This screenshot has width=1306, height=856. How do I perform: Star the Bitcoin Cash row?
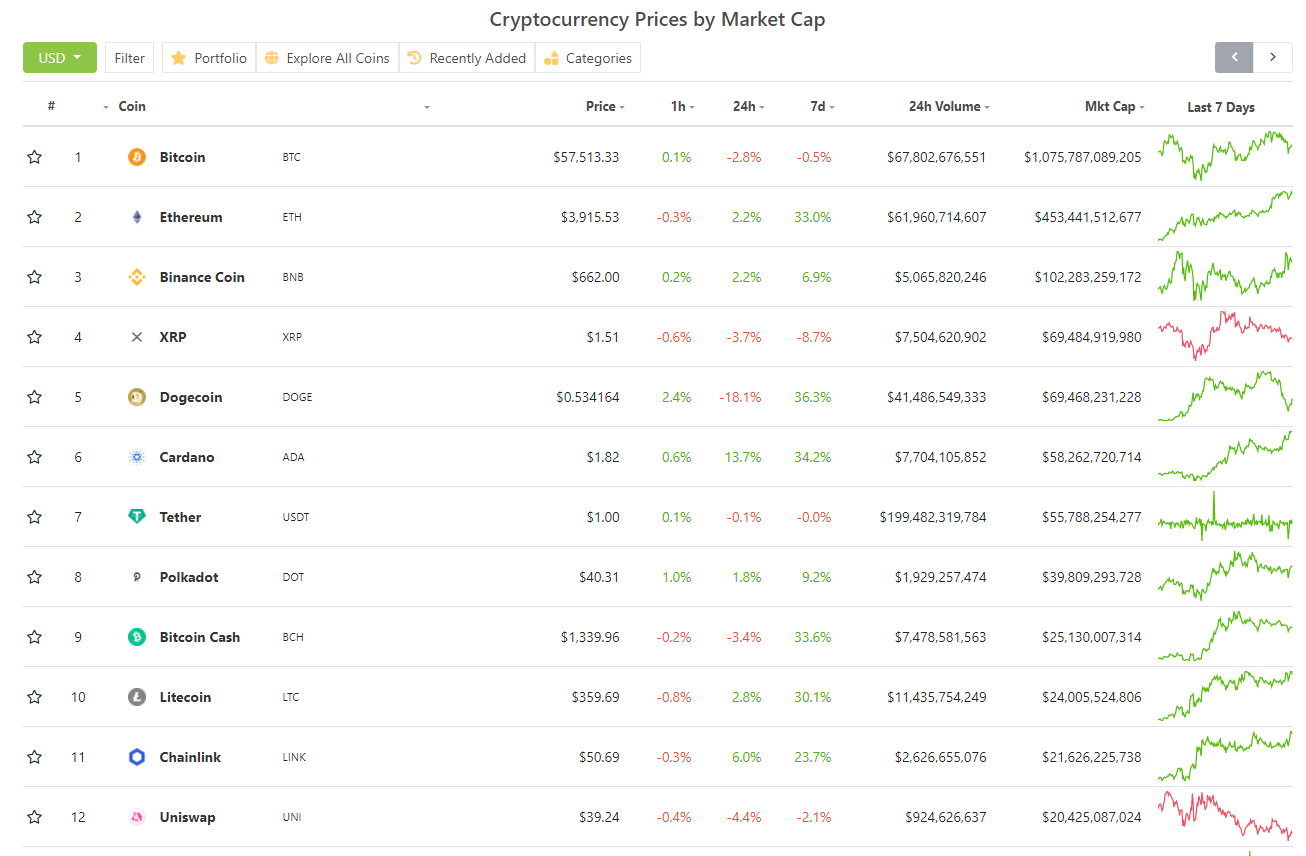[35, 637]
